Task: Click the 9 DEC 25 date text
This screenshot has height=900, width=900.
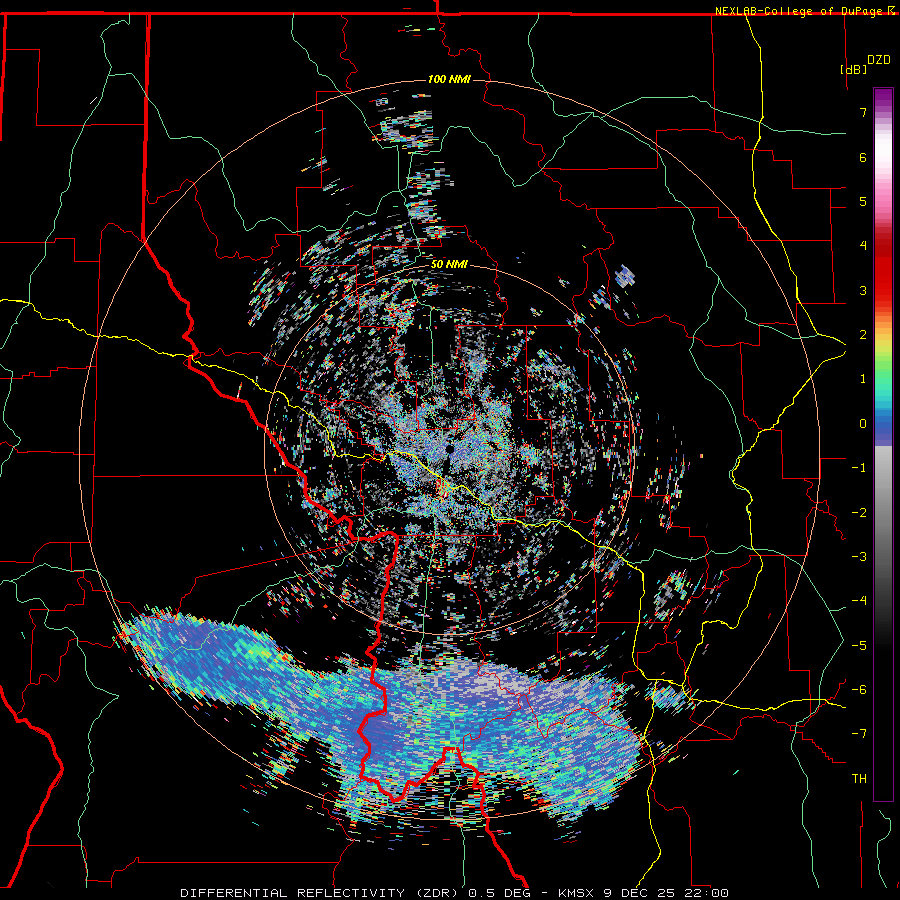Action: (639, 893)
